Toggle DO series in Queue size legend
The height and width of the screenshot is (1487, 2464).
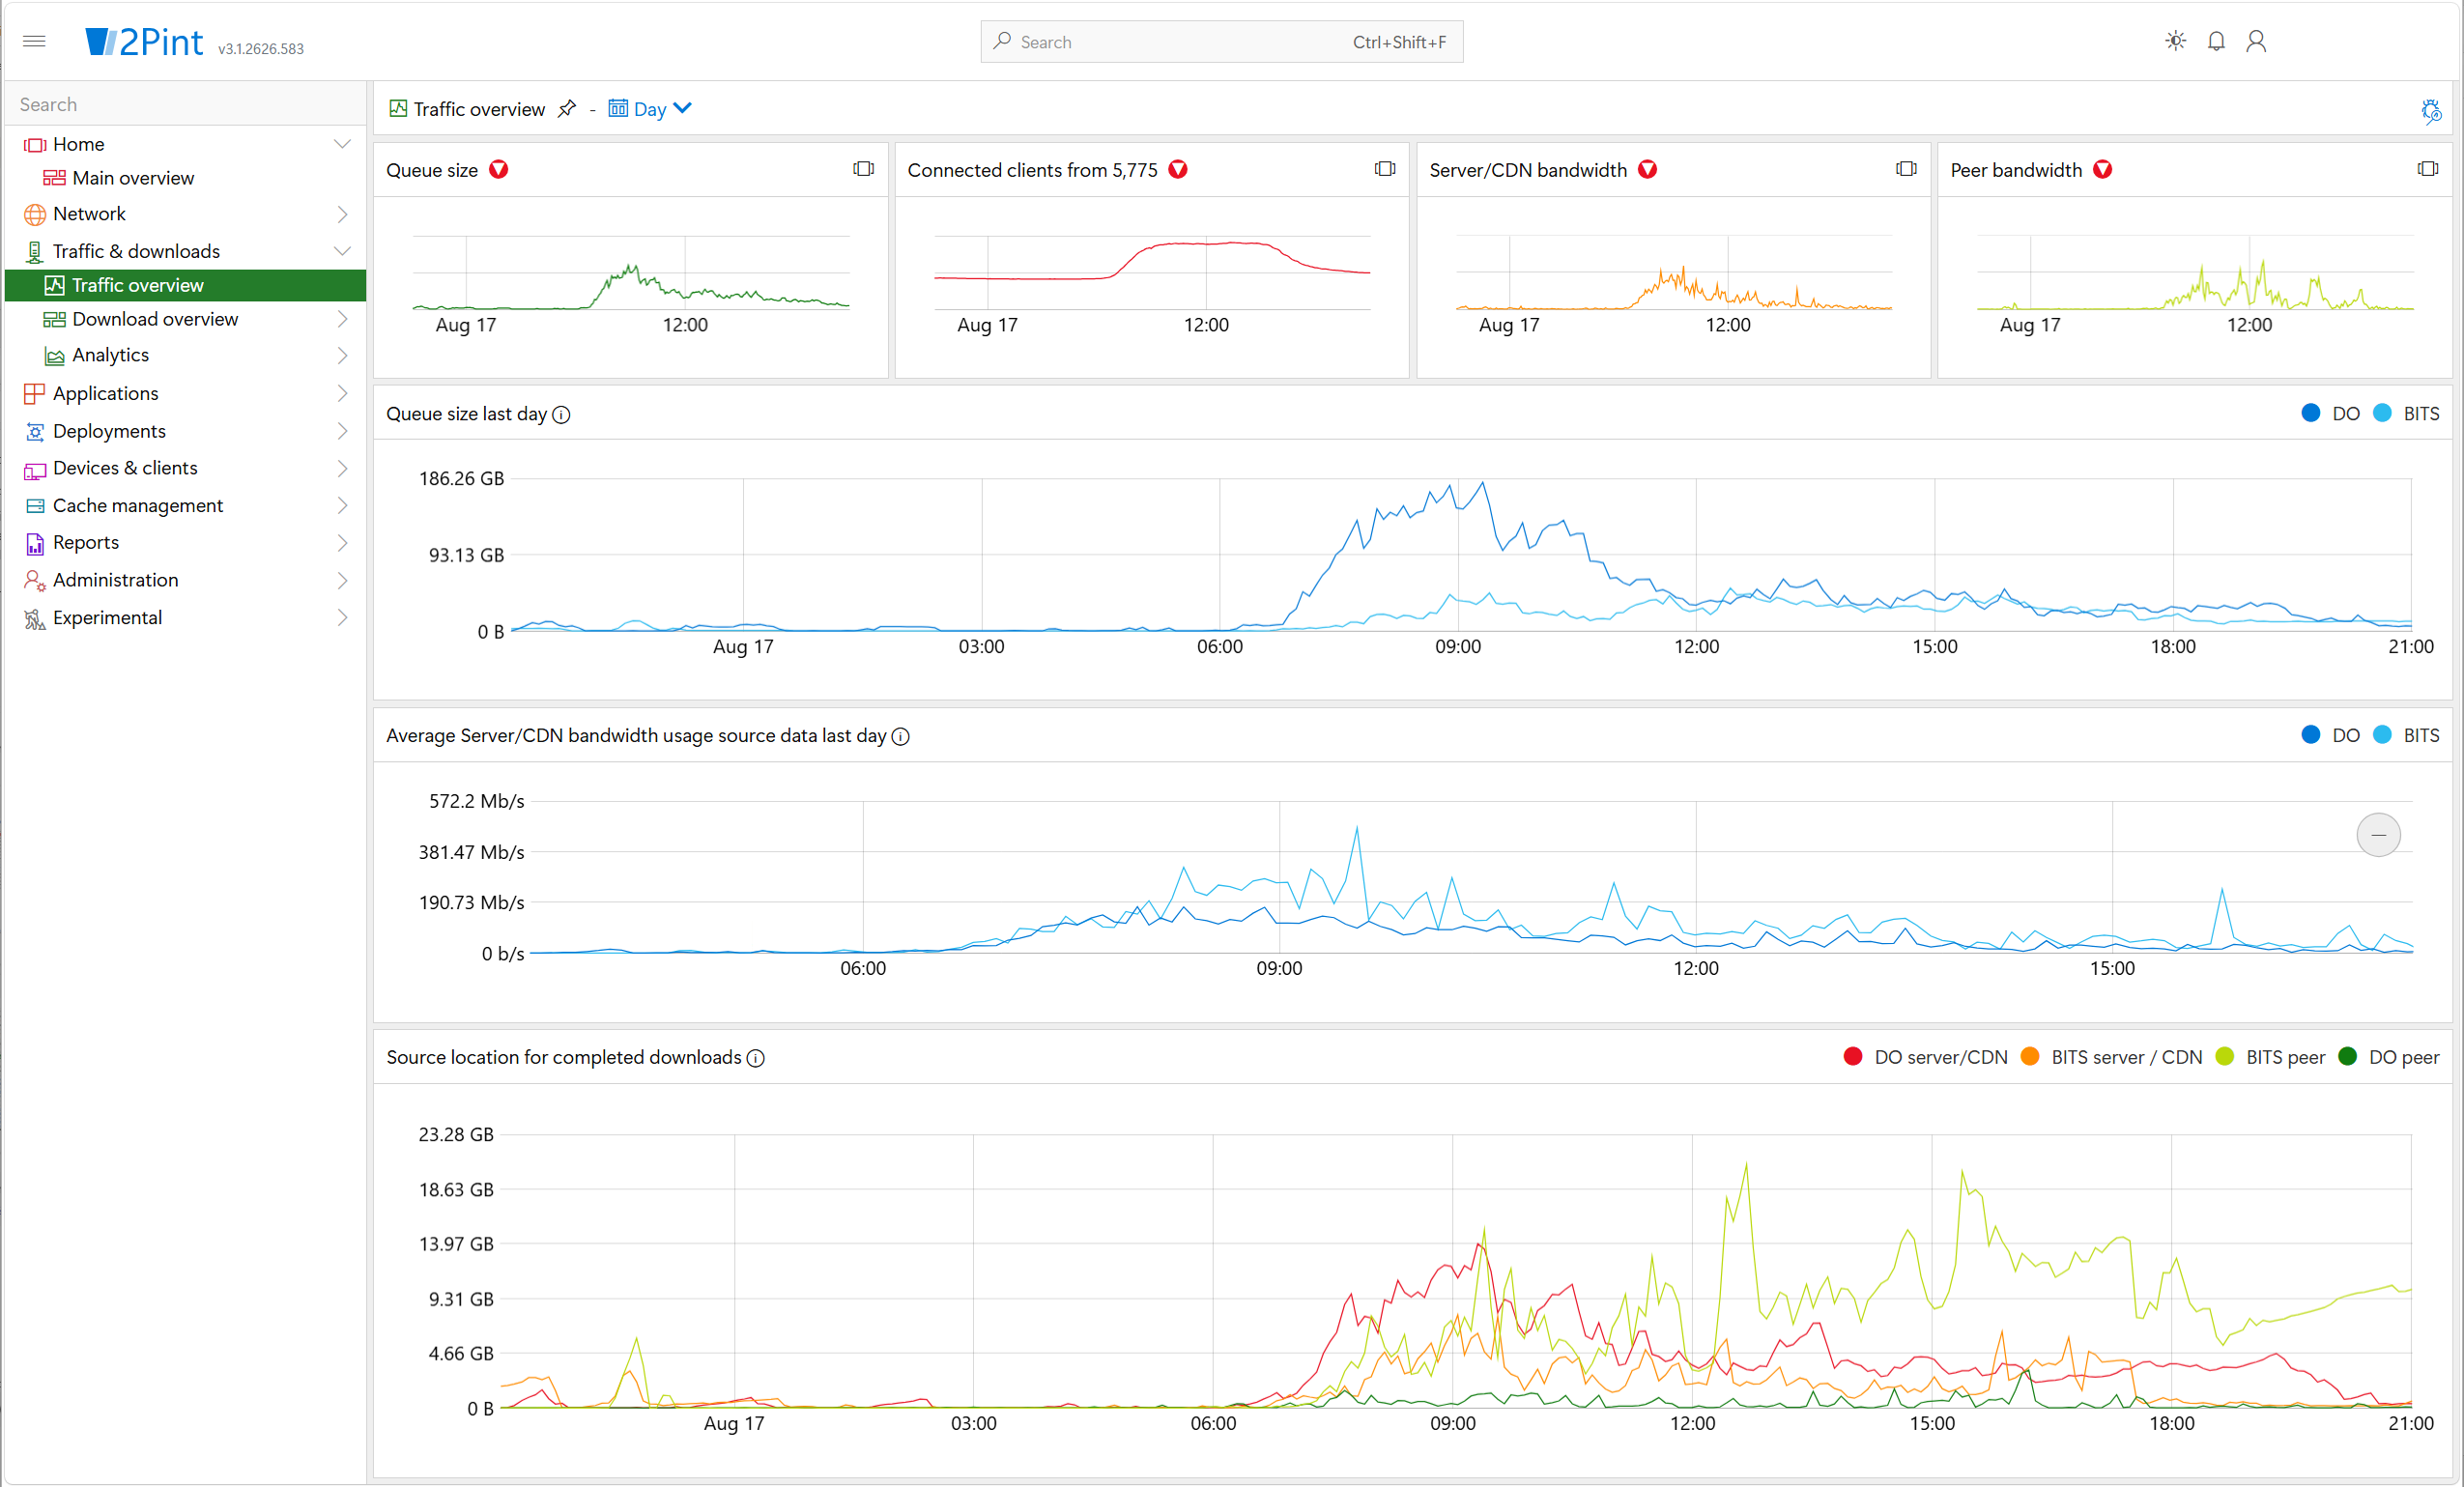2329,413
